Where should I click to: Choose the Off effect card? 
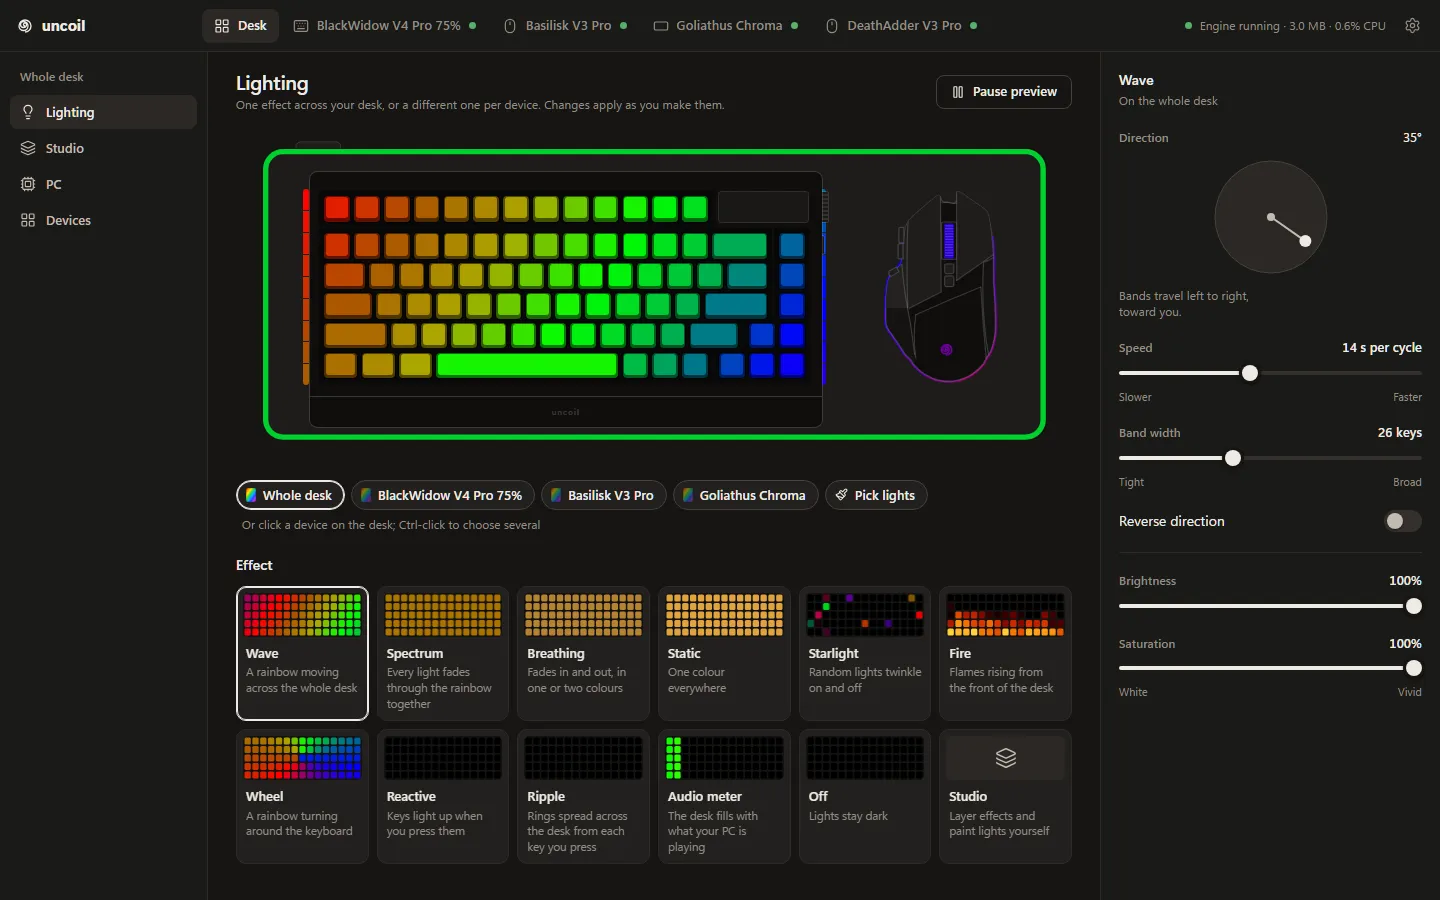coord(865,796)
